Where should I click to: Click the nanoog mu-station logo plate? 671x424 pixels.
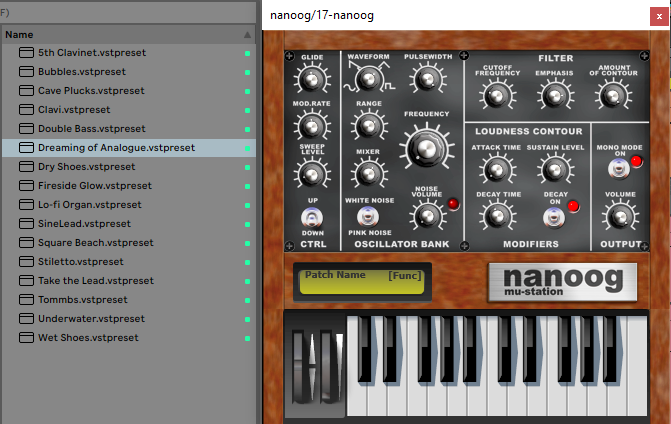tap(562, 282)
